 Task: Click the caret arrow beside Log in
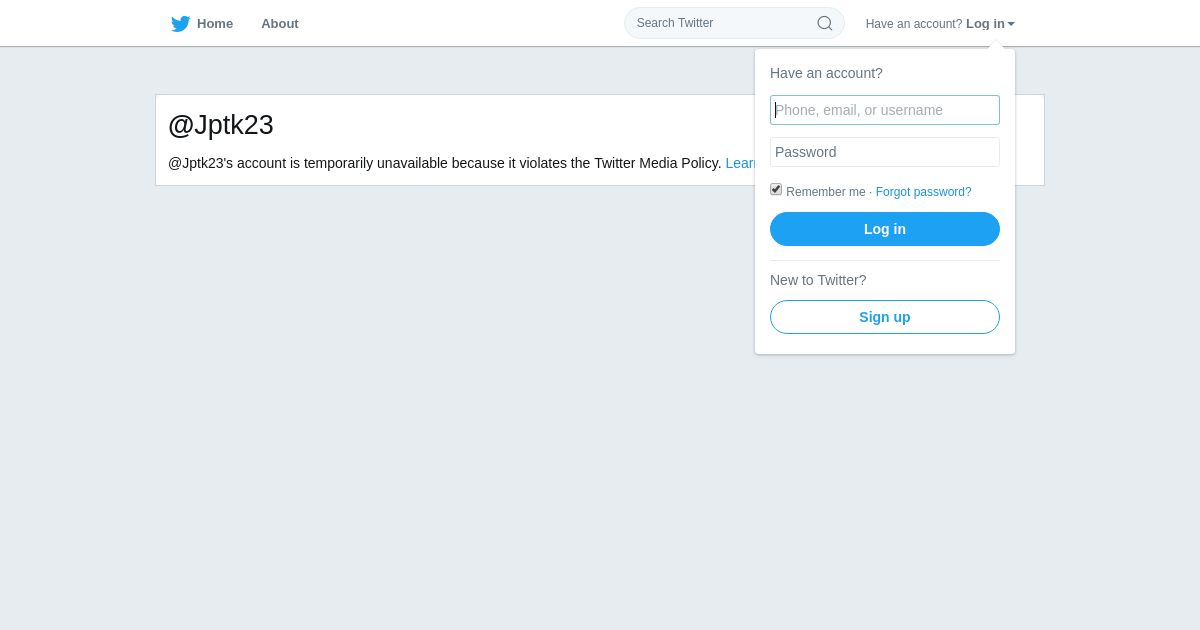point(1011,24)
